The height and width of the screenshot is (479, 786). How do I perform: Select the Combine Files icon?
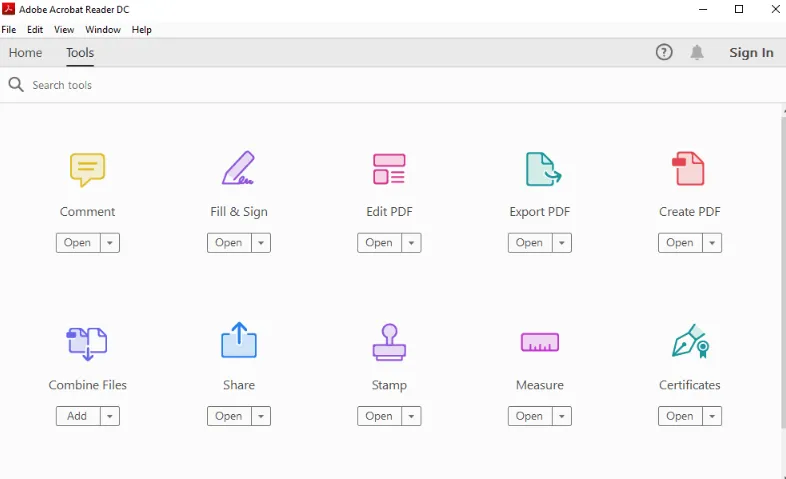coord(87,343)
